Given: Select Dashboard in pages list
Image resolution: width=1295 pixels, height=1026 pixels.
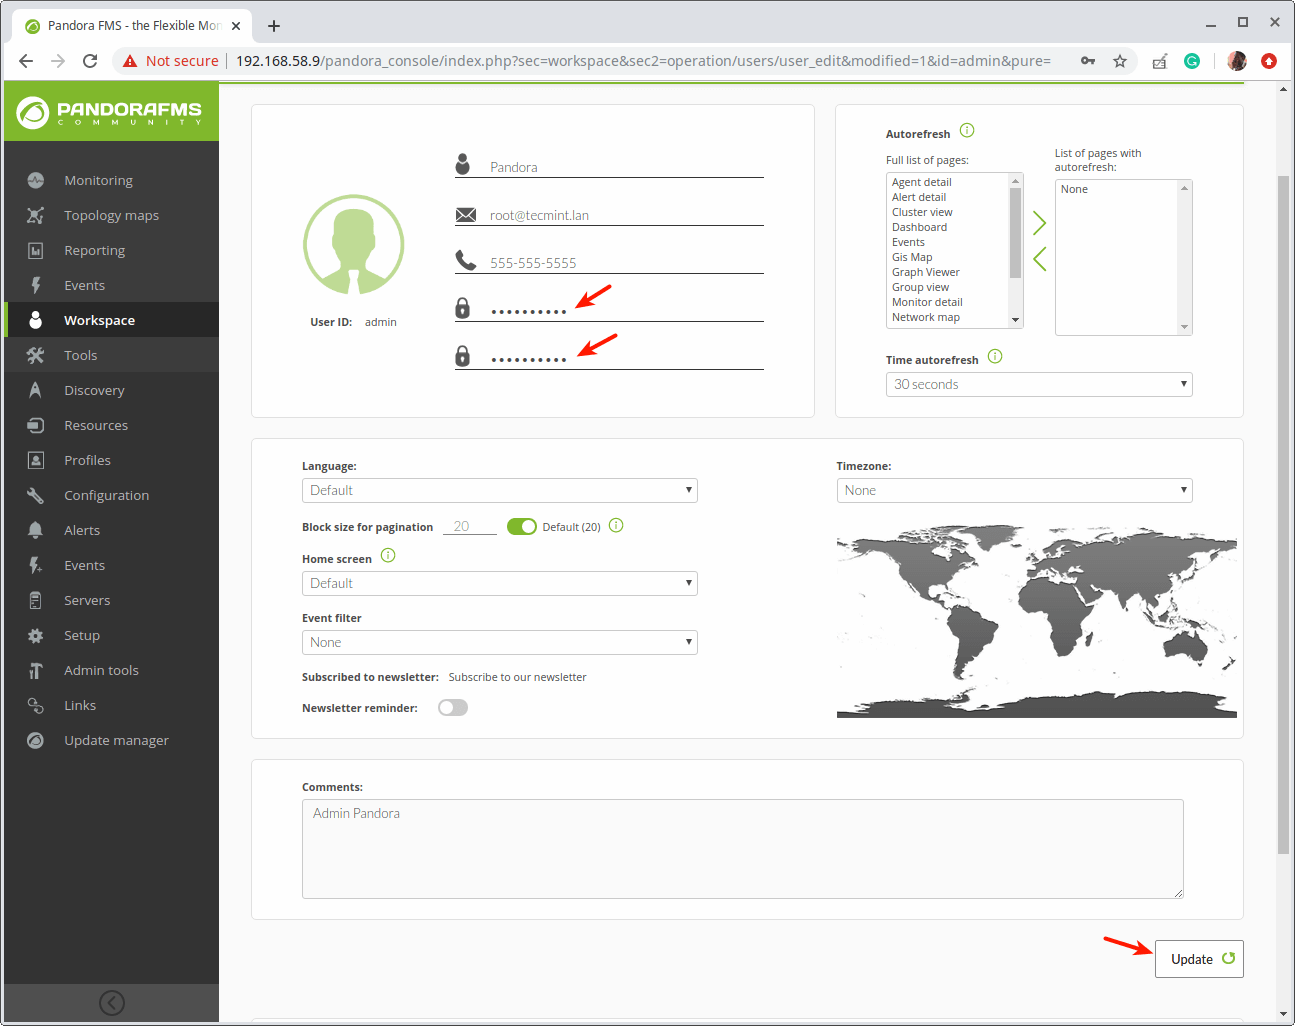Looking at the screenshot, I should tap(919, 227).
